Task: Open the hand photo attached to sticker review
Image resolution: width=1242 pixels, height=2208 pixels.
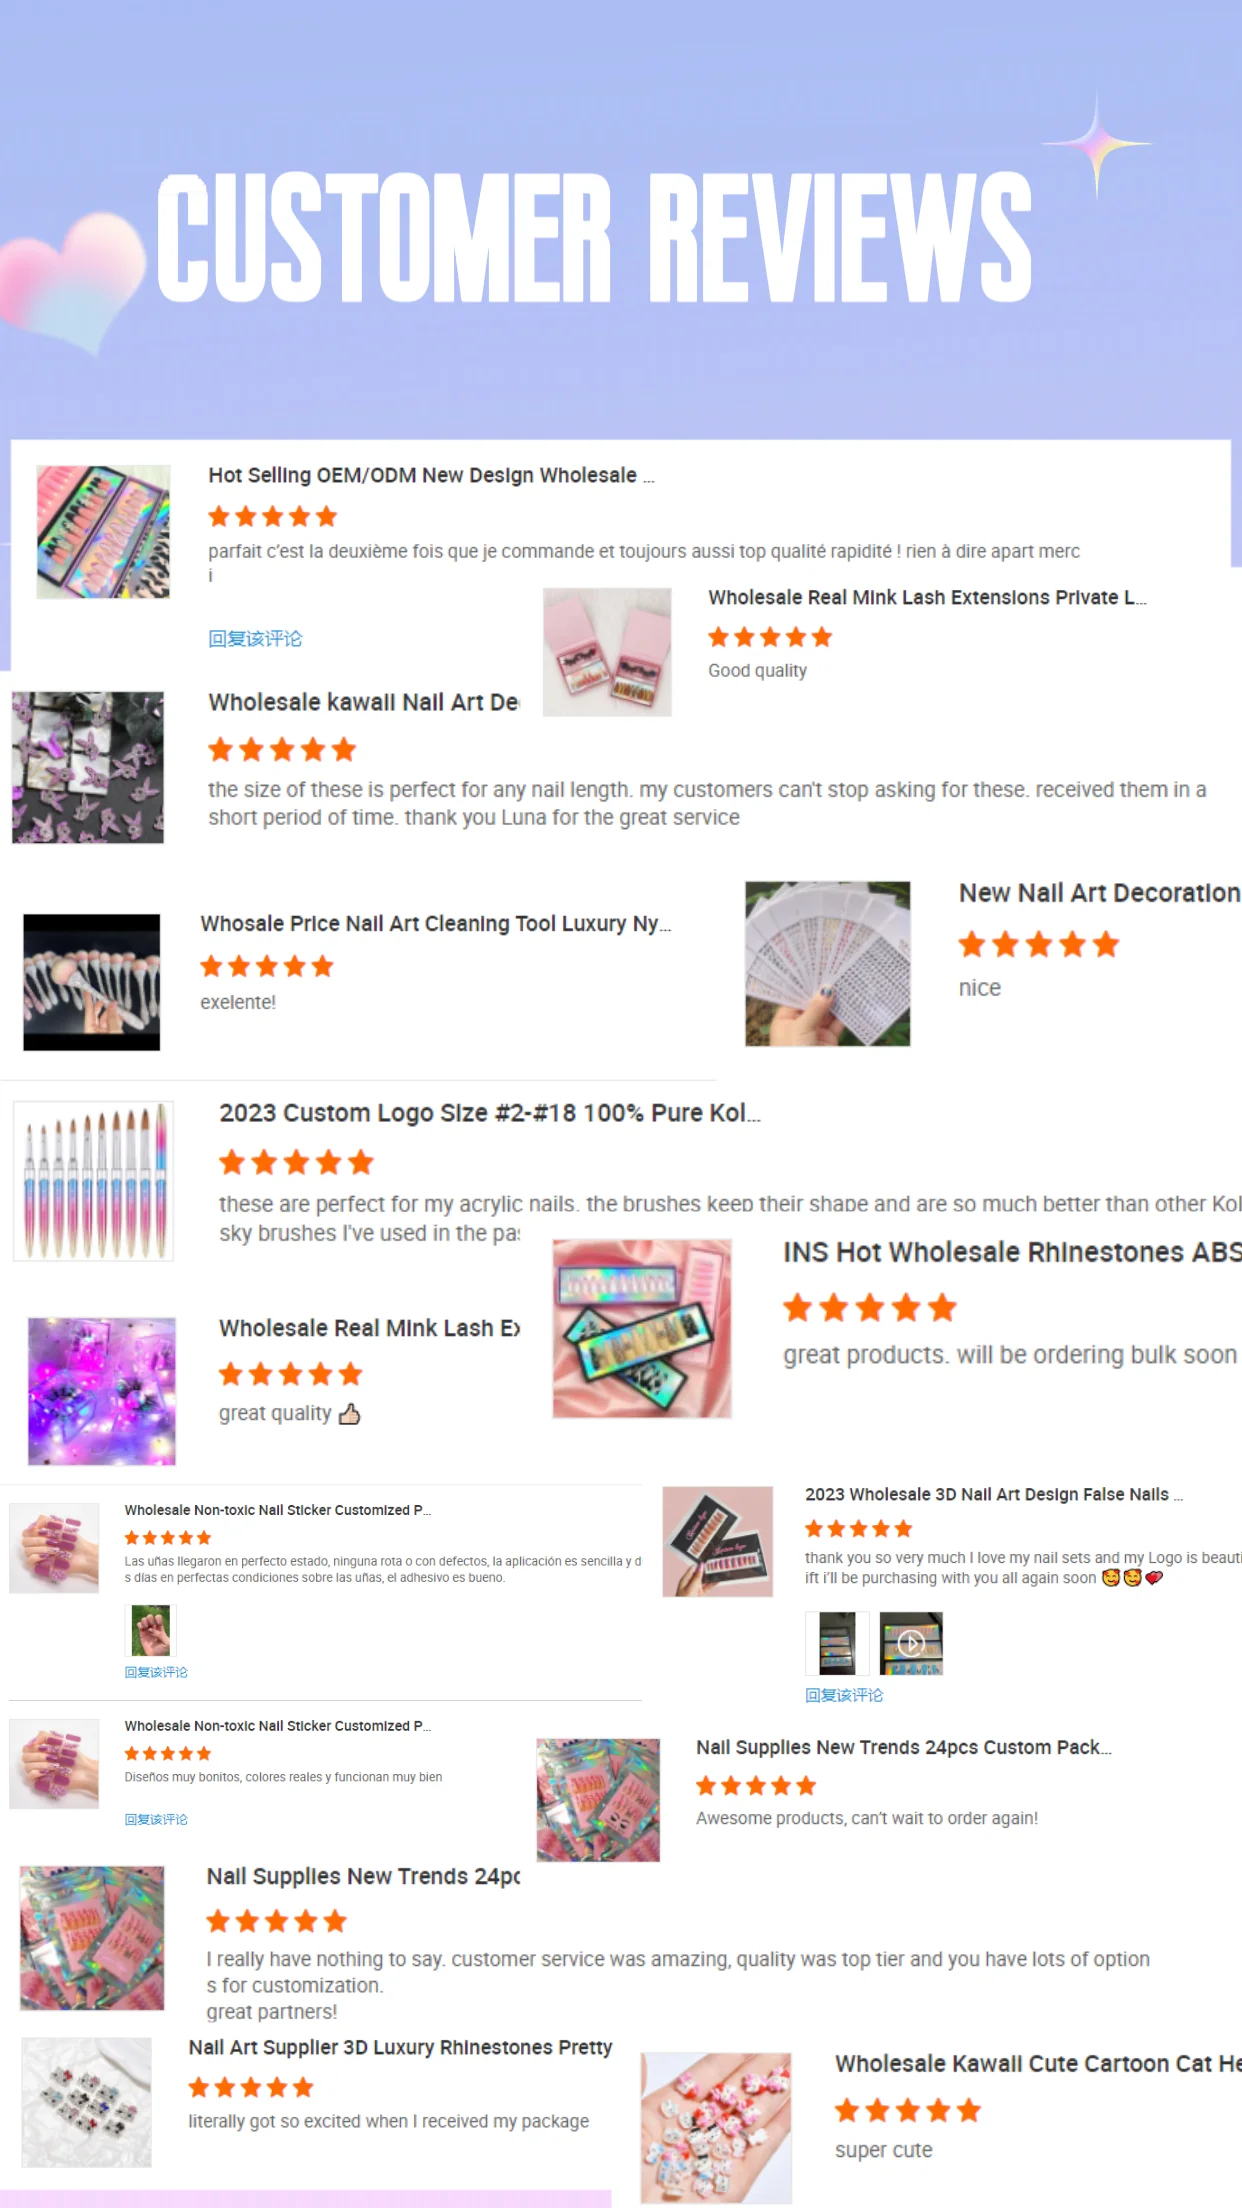Action: [x=151, y=1631]
